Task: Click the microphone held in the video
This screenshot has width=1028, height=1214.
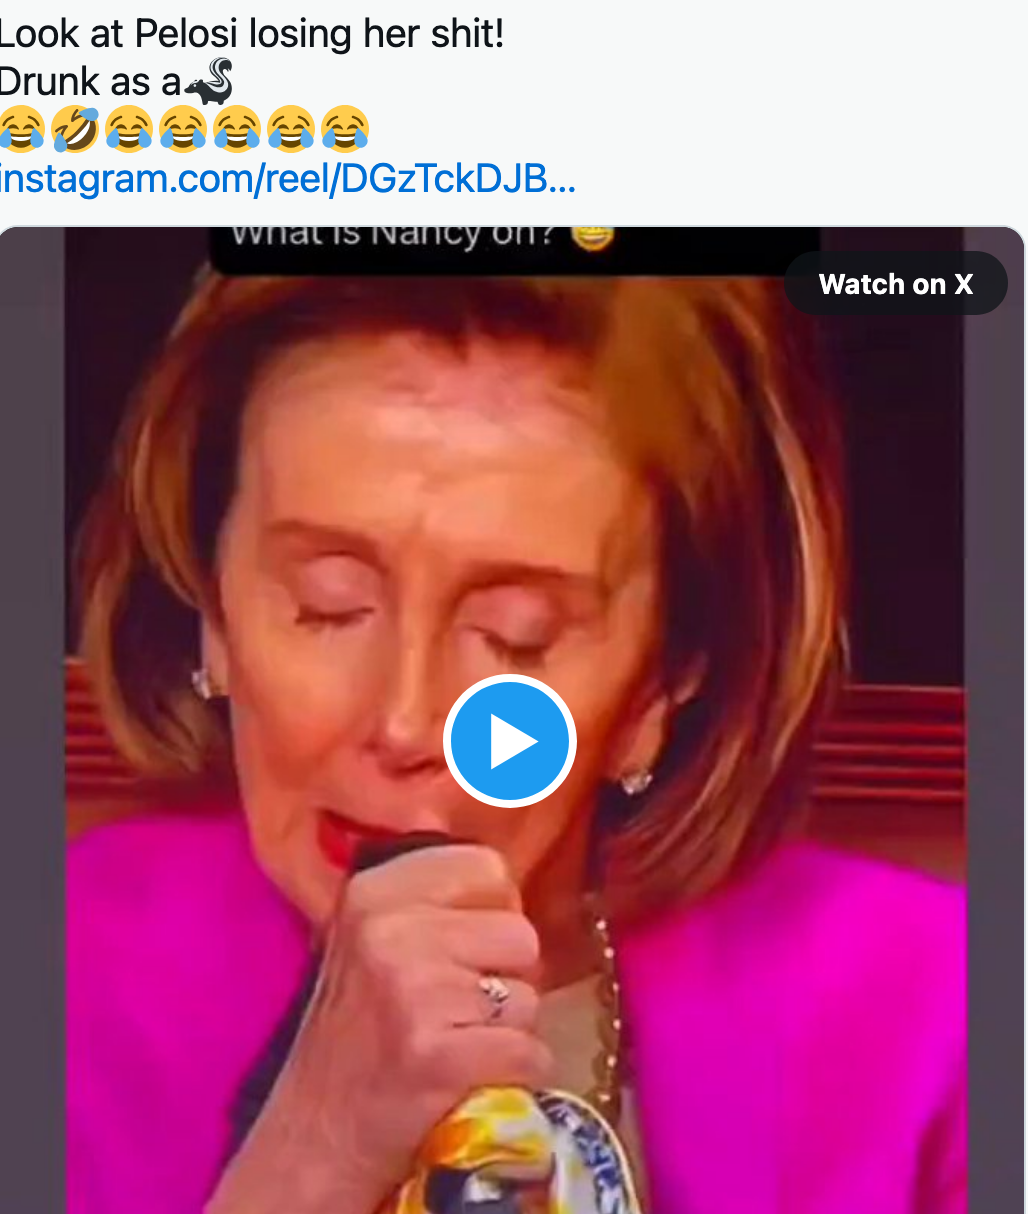Action: click(400, 850)
